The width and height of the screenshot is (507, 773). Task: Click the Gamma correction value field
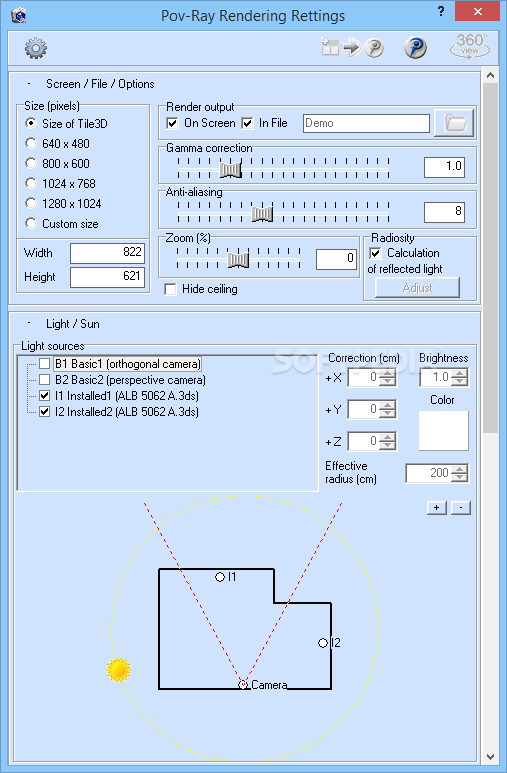444,167
